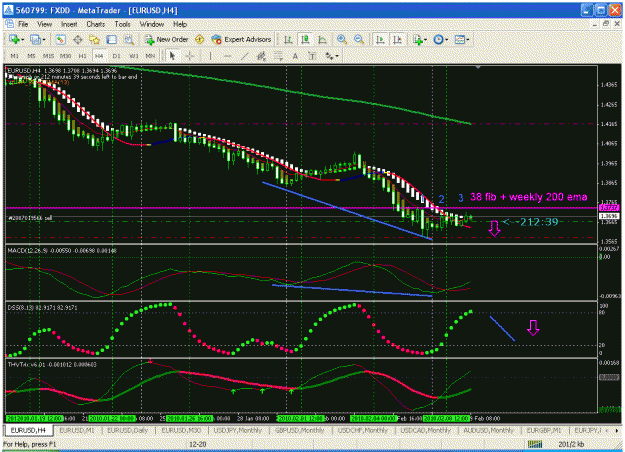Viewport: 625px width, 452px height.
Task: Open the Navigator folder-star icon
Action: [x=94, y=39]
